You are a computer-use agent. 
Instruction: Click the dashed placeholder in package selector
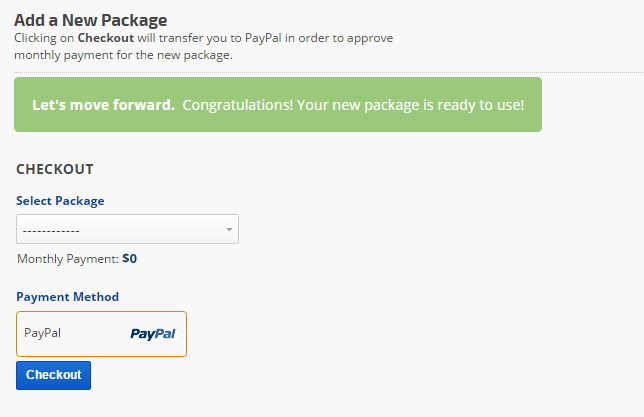51,230
